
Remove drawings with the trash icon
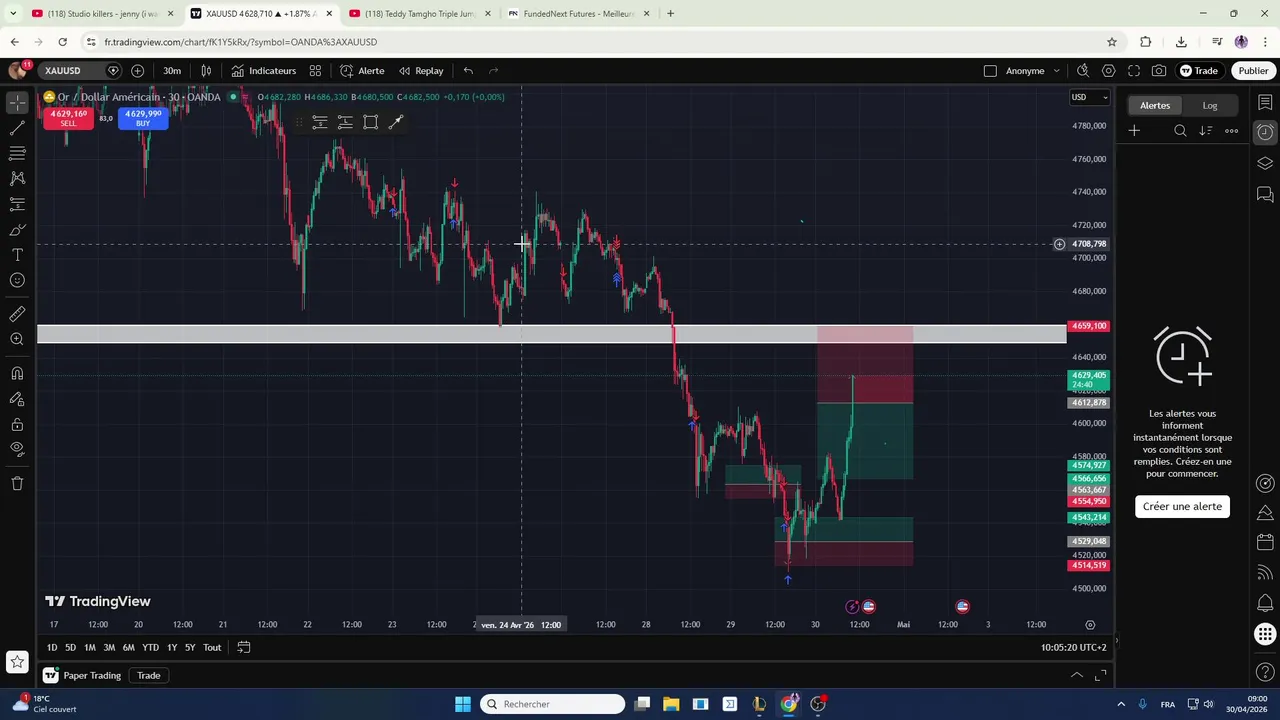click(17, 483)
